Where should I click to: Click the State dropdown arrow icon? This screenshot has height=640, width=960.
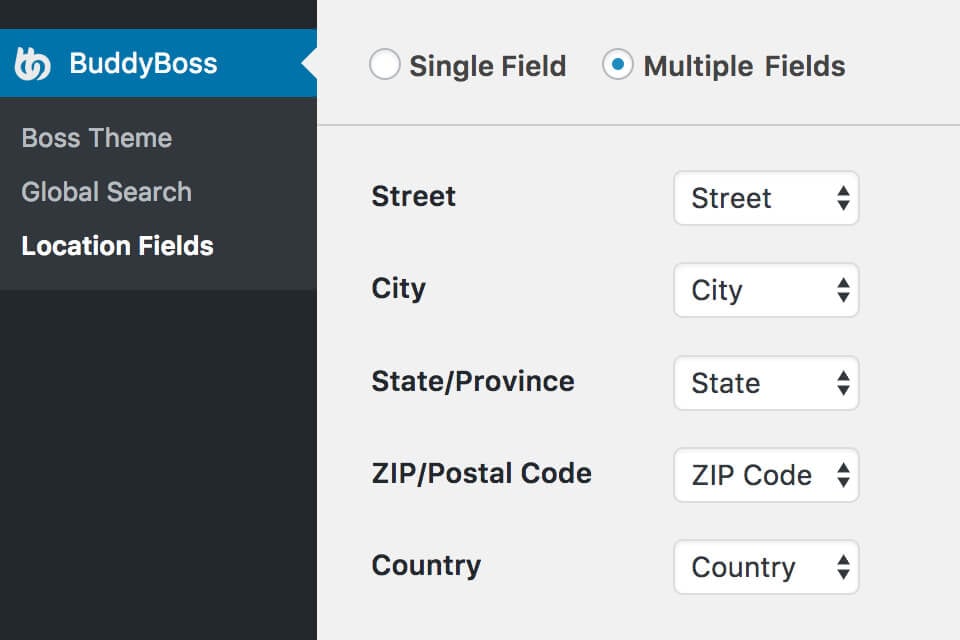(x=843, y=383)
